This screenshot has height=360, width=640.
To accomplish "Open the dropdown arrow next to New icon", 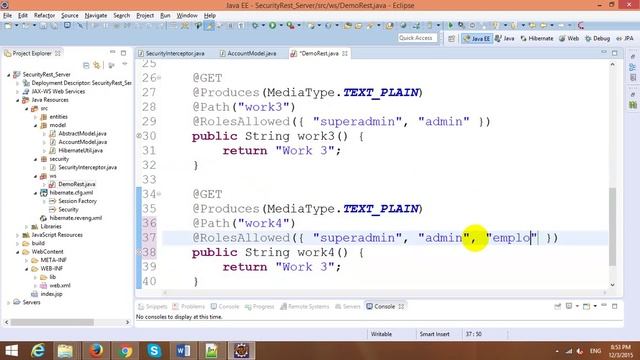I will (16, 26).
